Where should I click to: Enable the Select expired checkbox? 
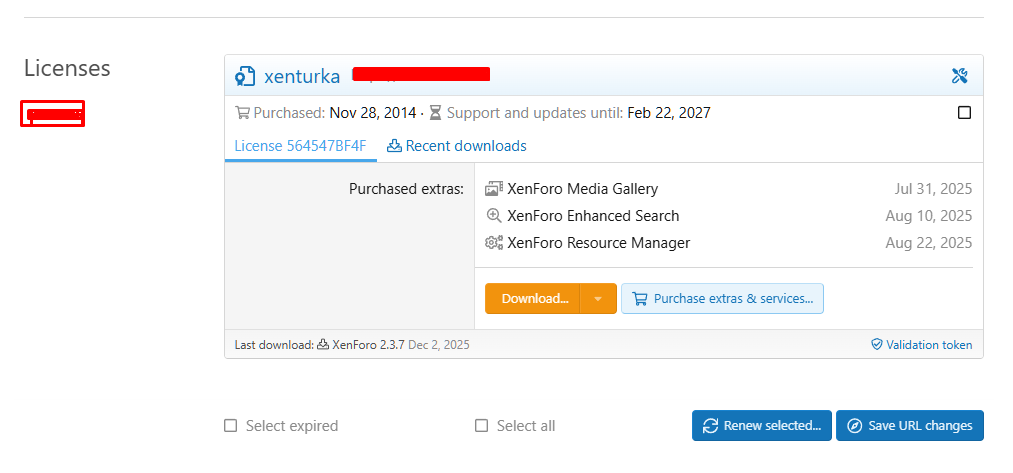pos(231,426)
